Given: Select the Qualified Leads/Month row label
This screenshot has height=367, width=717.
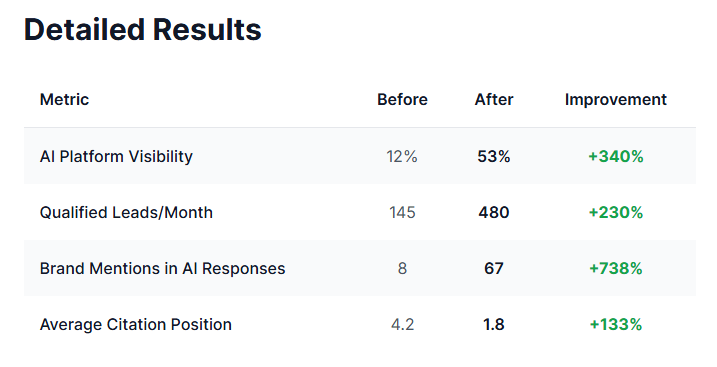Looking at the screenshot, I should click(126, 213).
